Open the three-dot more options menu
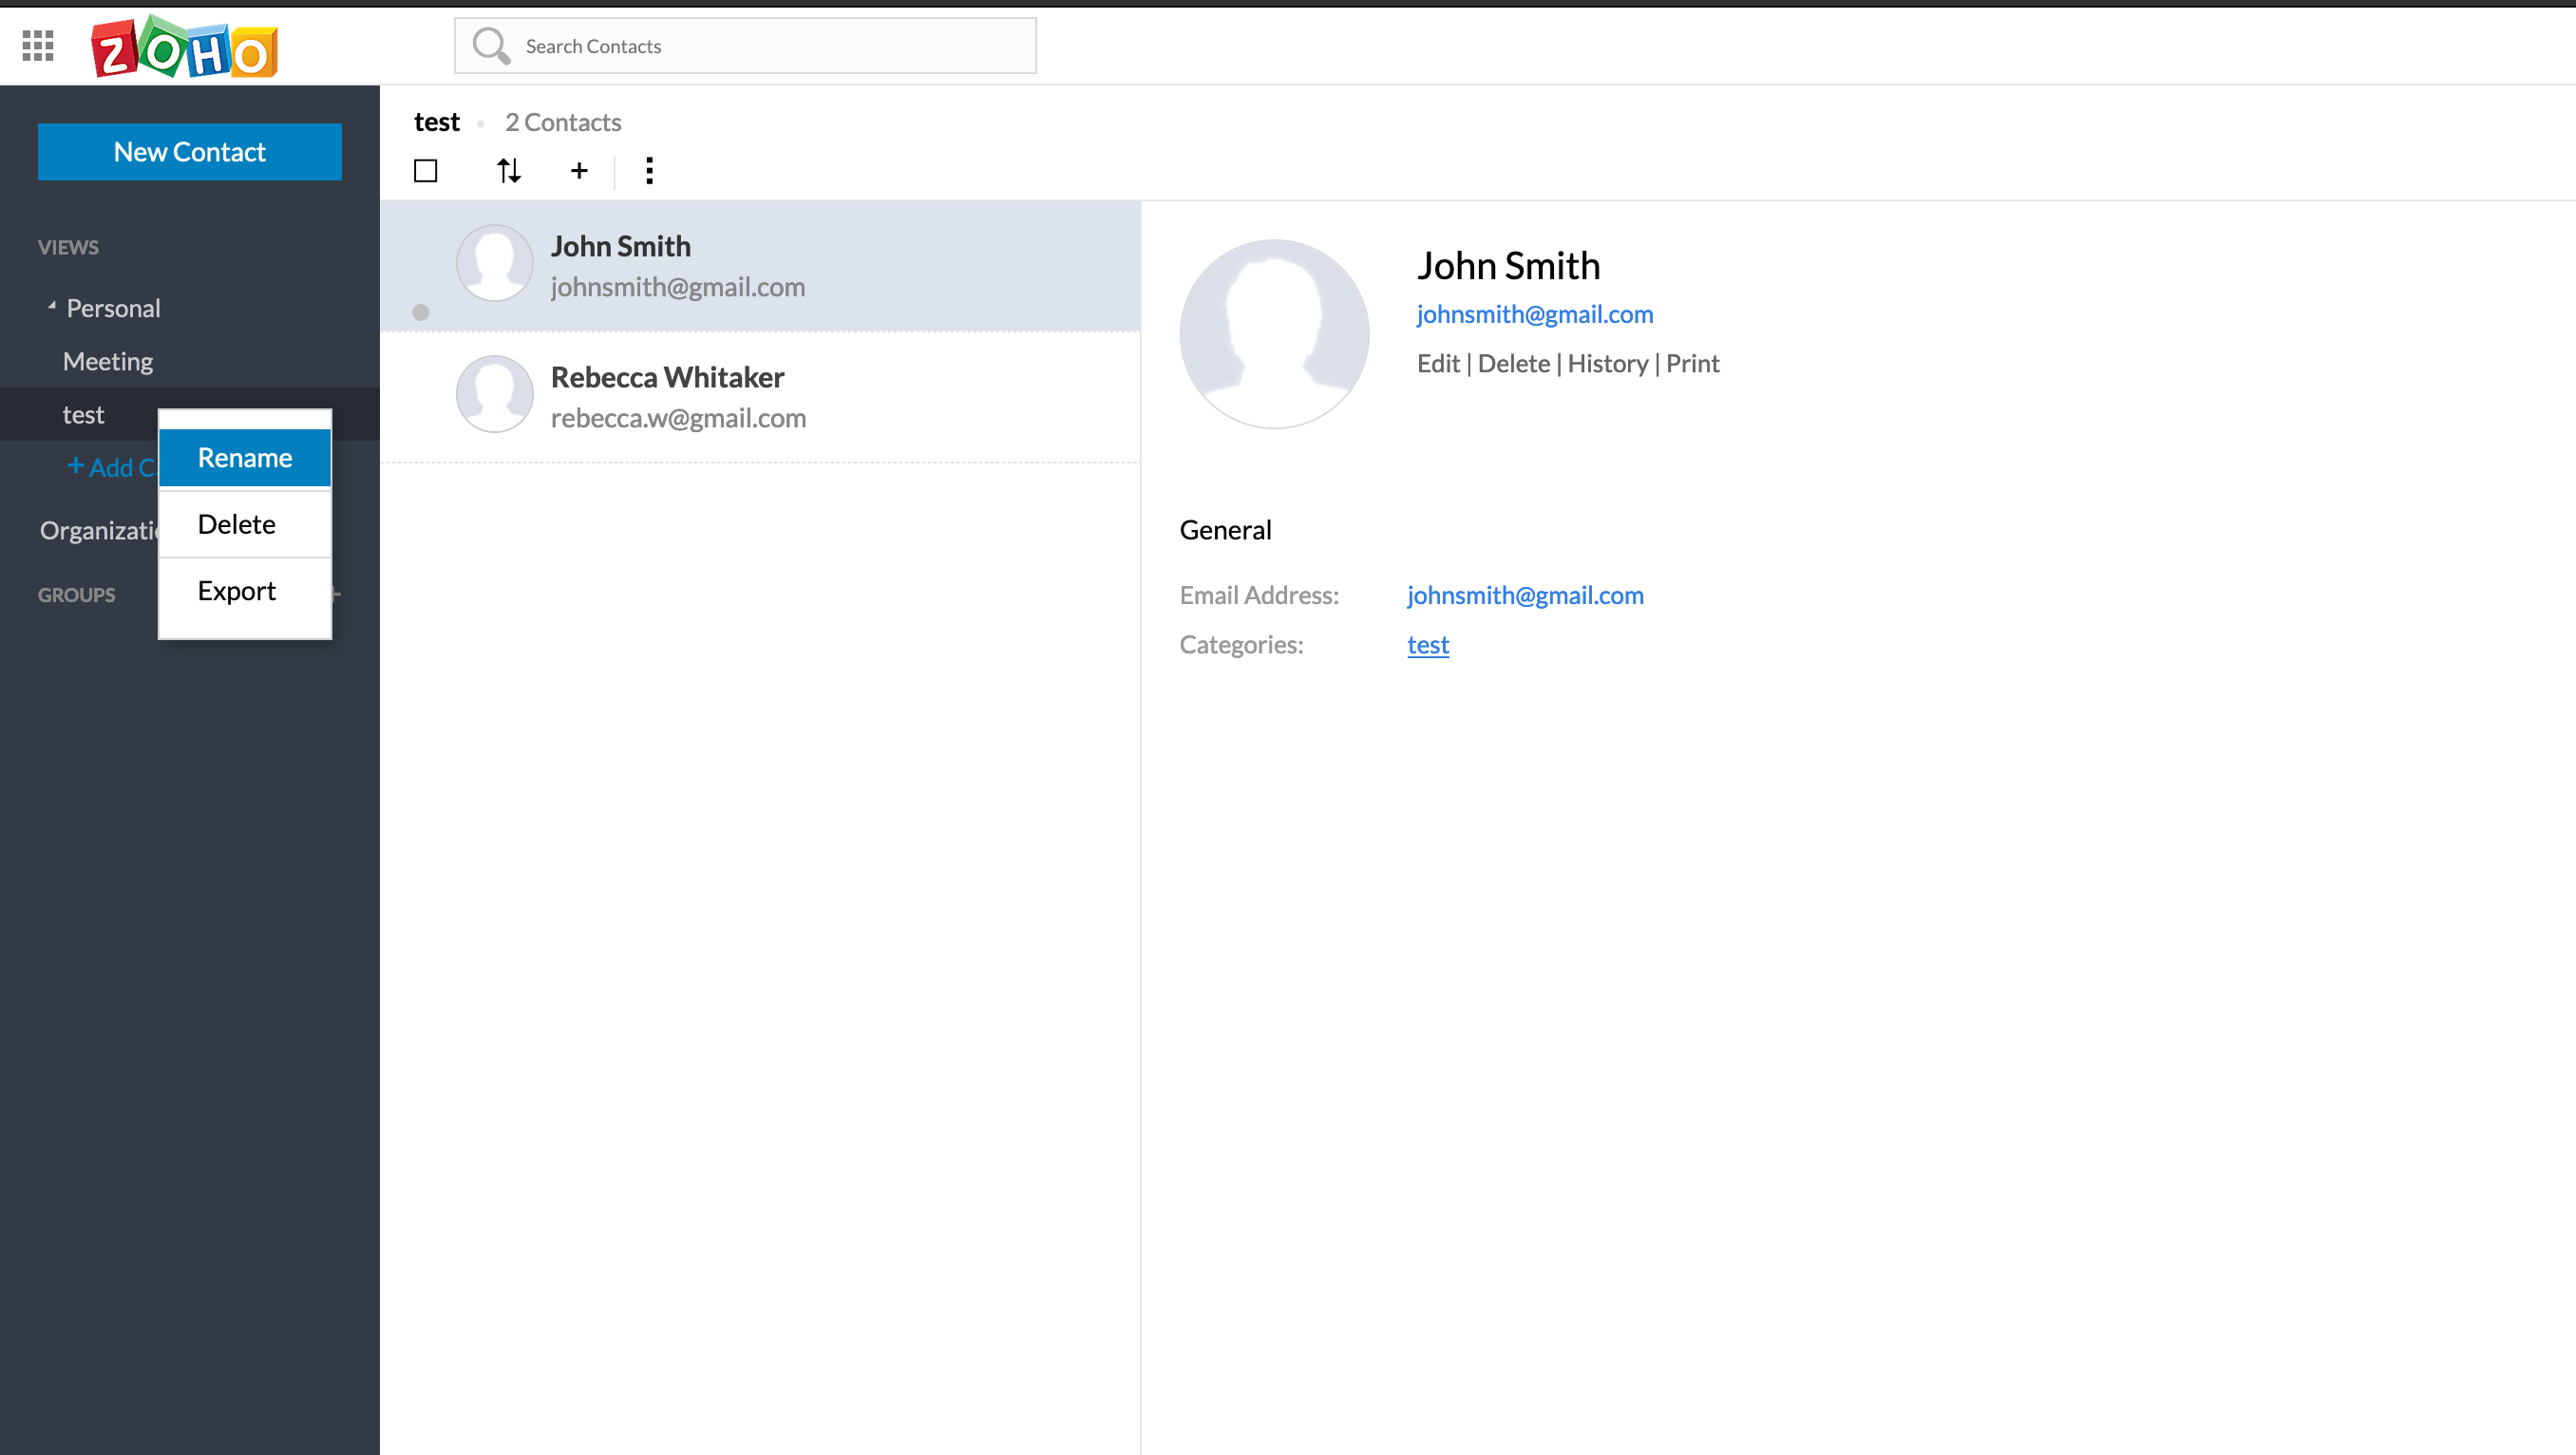Image resolution: width=2576 pixels, height=1455 pixels. (x=650, y=171)
